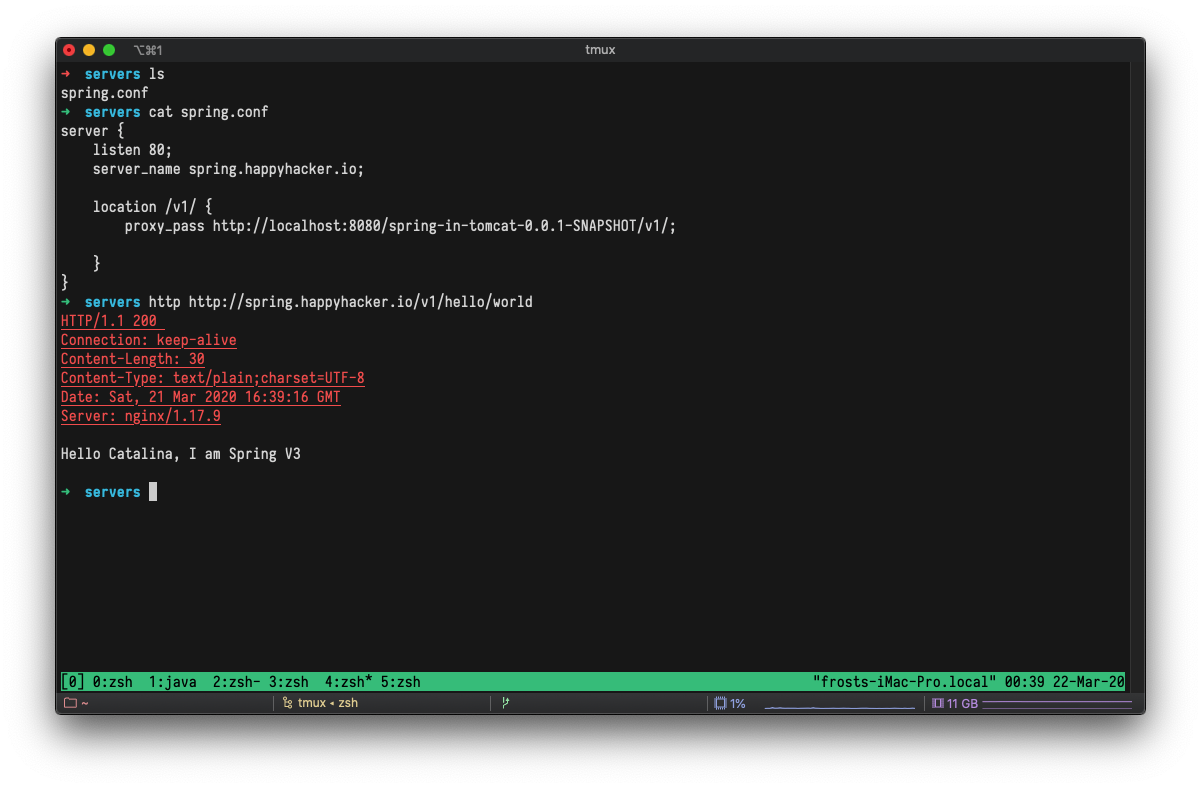Click the Server: nginx/1.17.9 header
This screenshot has width=1201, height=788.
pos(141,416)
